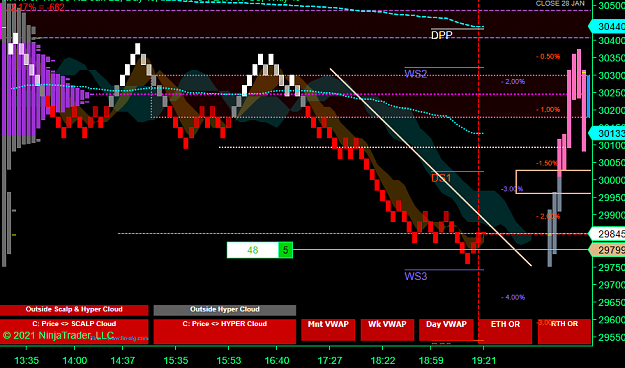Click the 29750 price axis label
625x368 pixels.
[611, 267]
